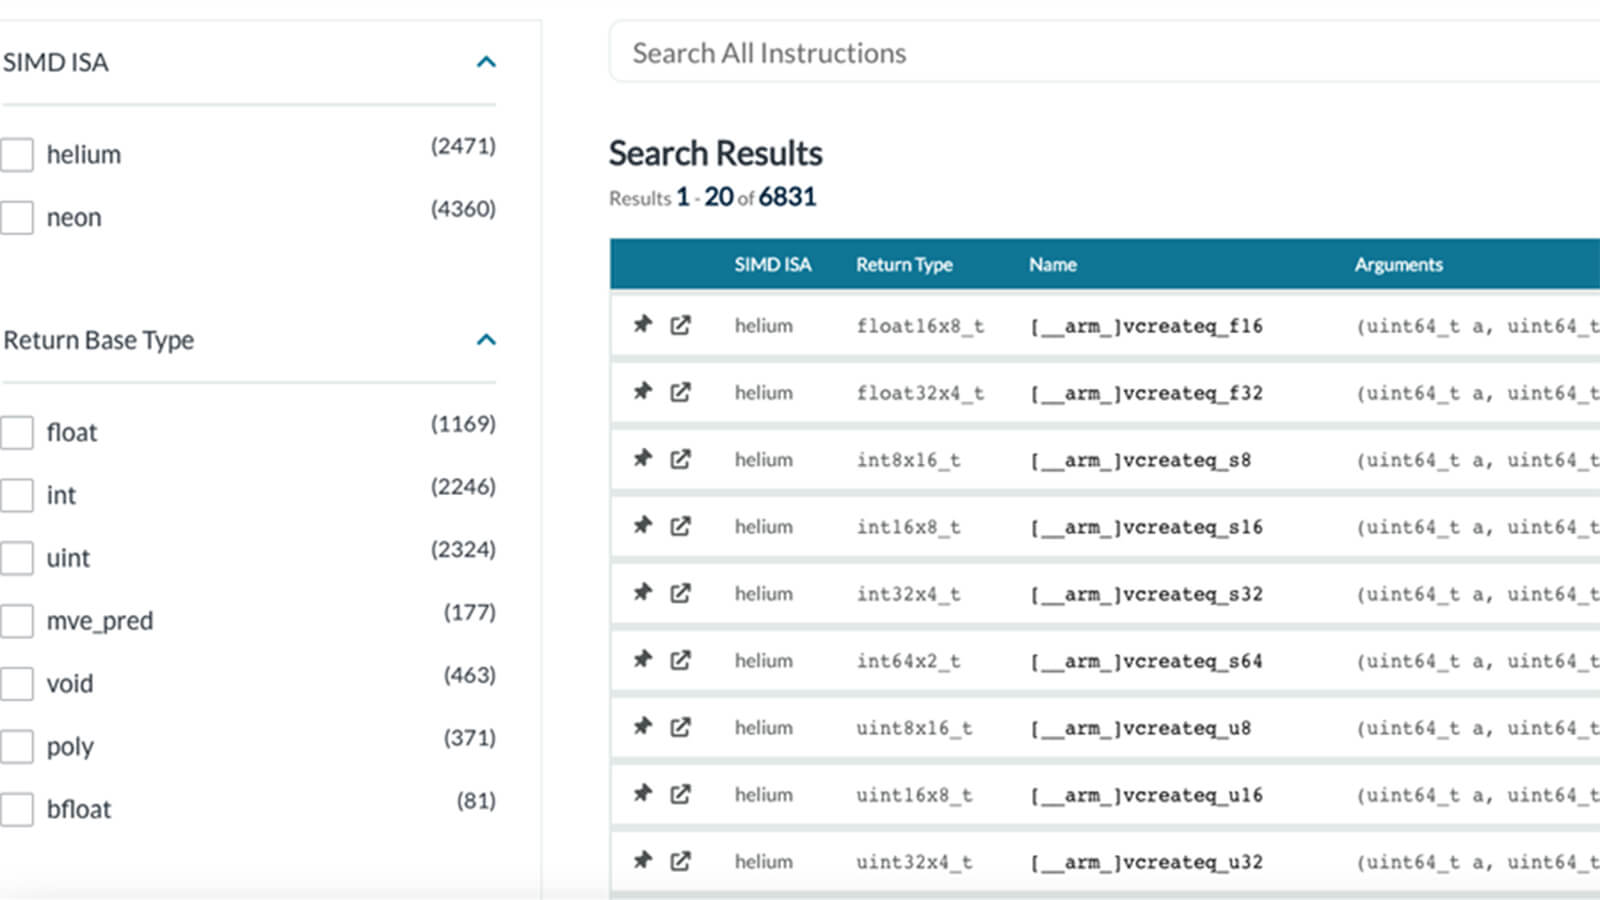Enable the helium SIMD ISA filter
1600x900 pixels.
pyautogui.click(x=17, y=155)
